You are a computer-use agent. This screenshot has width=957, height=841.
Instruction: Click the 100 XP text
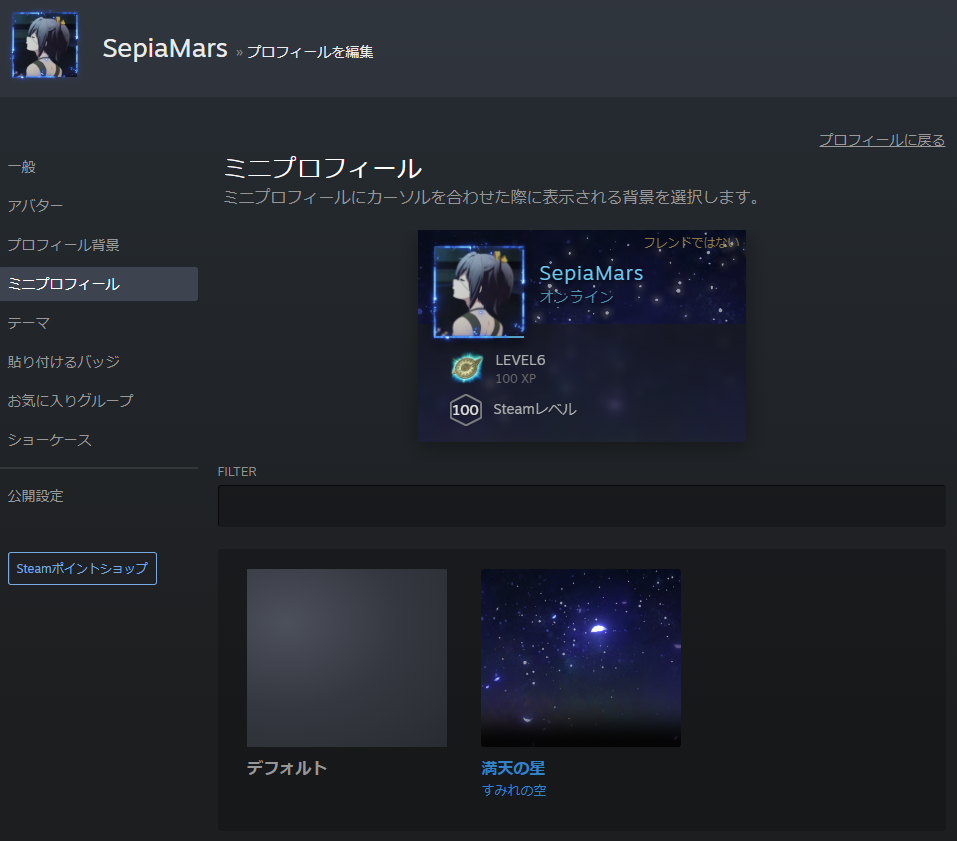tap(516, 378)
